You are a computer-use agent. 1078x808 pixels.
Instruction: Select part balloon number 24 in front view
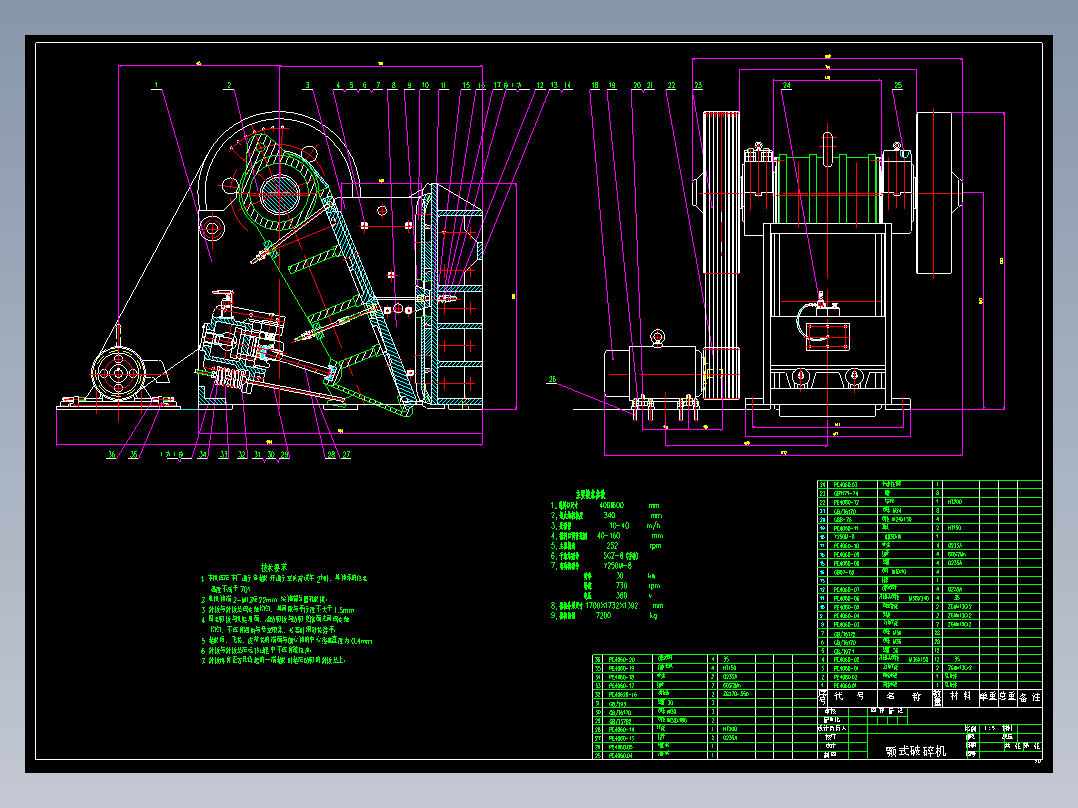786,85
